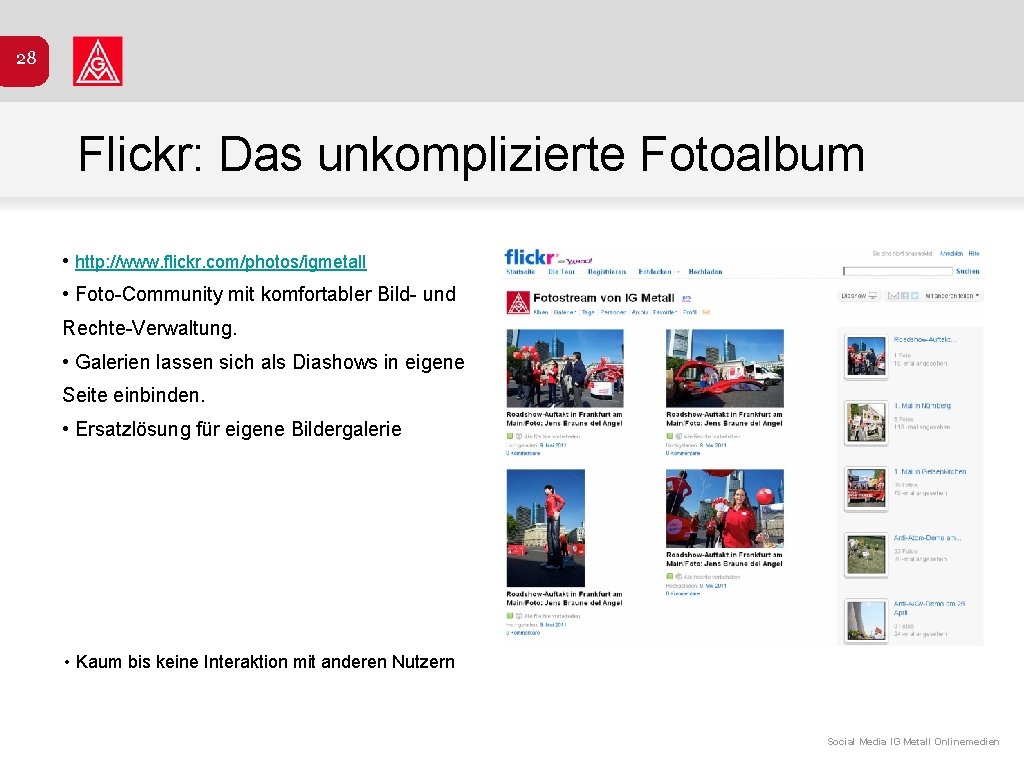The width and height of the screenshot is (1024, 768).
Task: Click footer Social Media IG Metall Onlinemedien
Action: (913, 741)
